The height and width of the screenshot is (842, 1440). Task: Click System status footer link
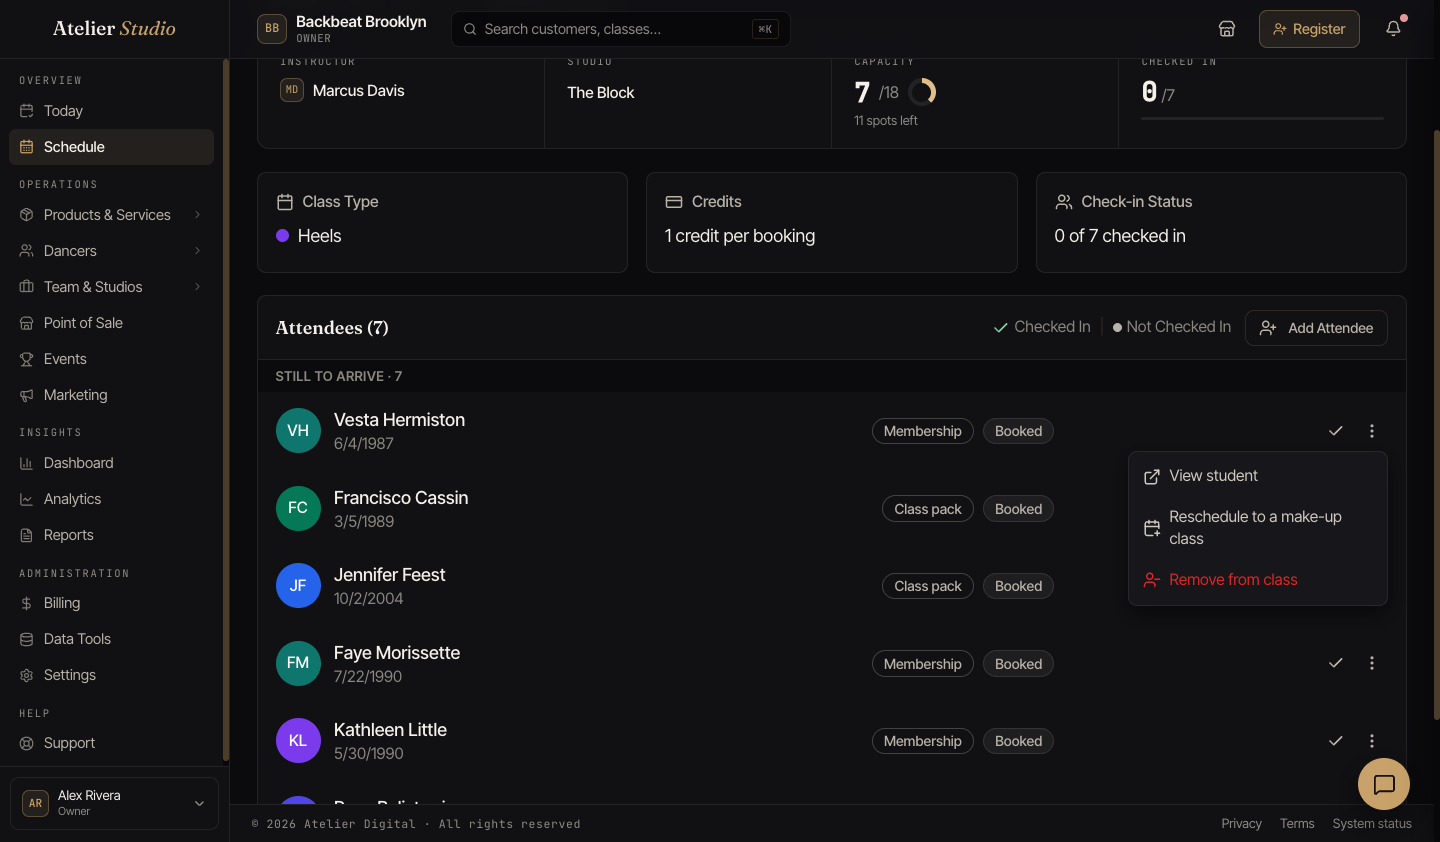(x=1372, y=824)
